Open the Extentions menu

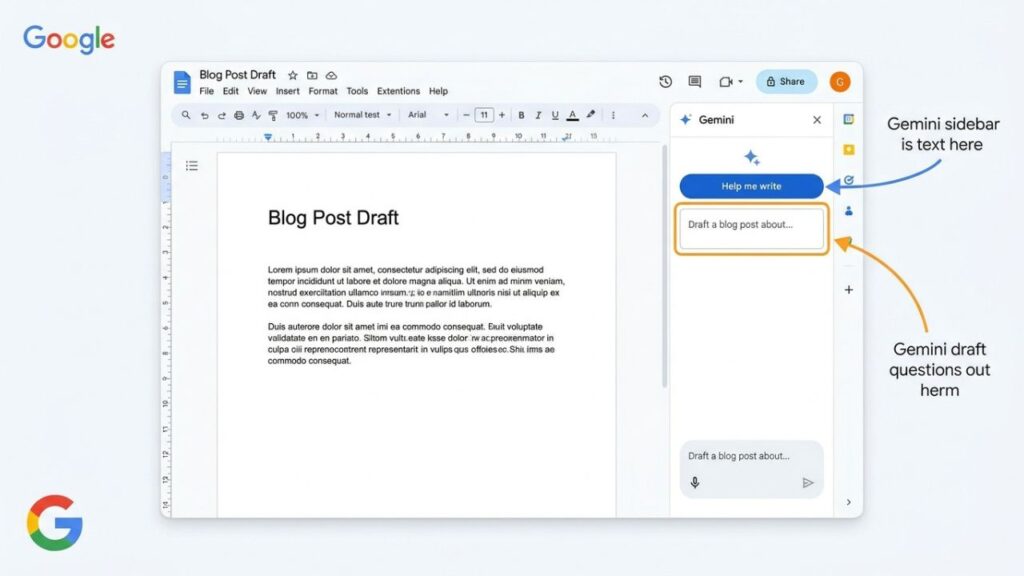[x=398, y=91]
